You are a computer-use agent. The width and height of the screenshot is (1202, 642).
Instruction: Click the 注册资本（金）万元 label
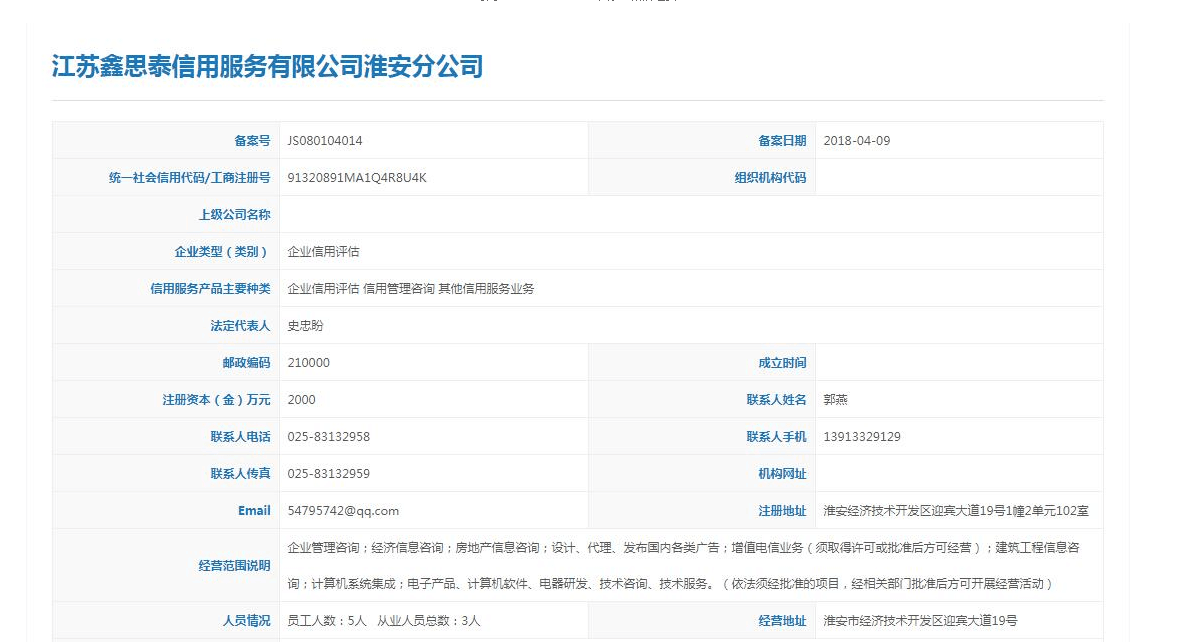pos(217,400)
